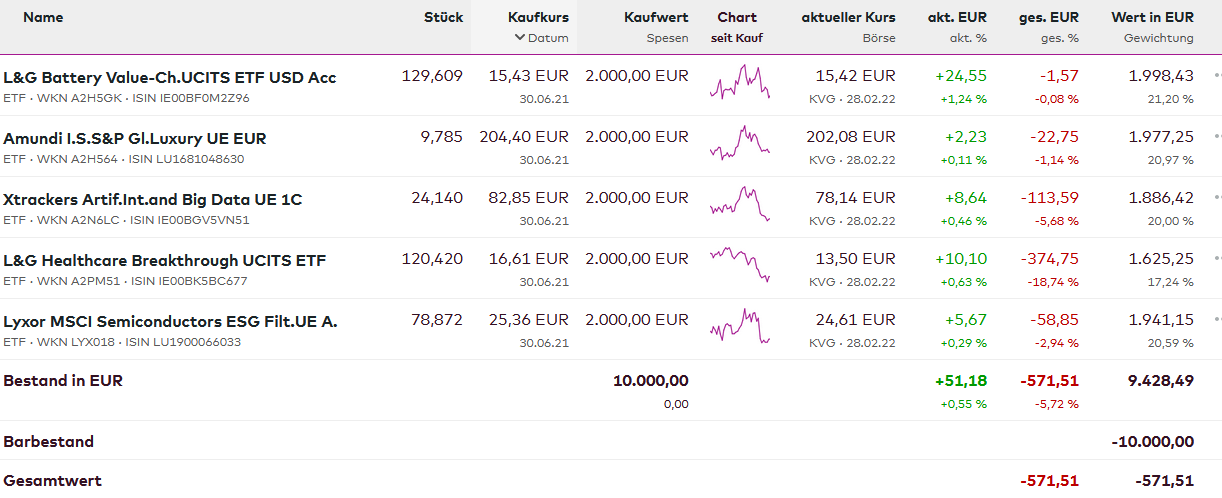Click the Datum sort chevron
This screenshot has height=498, width=1222.
point(520,38)
